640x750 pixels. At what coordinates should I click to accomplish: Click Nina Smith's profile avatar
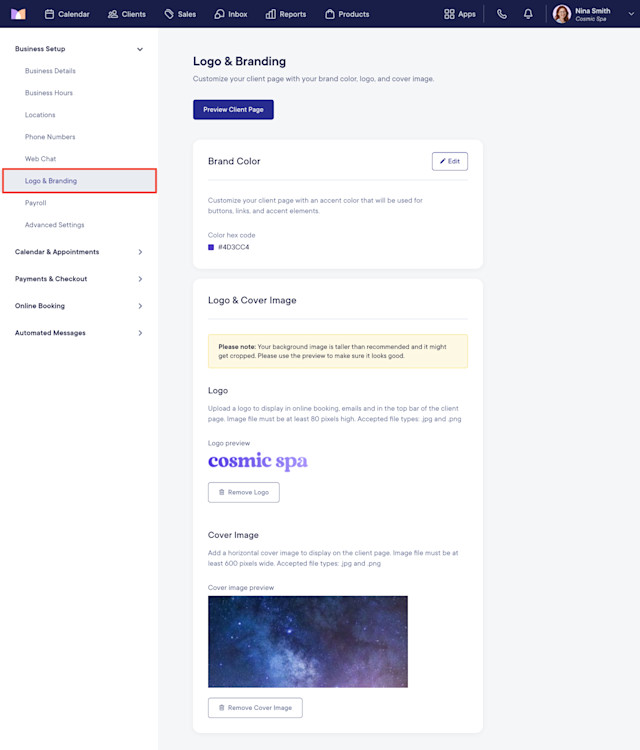point(562,14)
